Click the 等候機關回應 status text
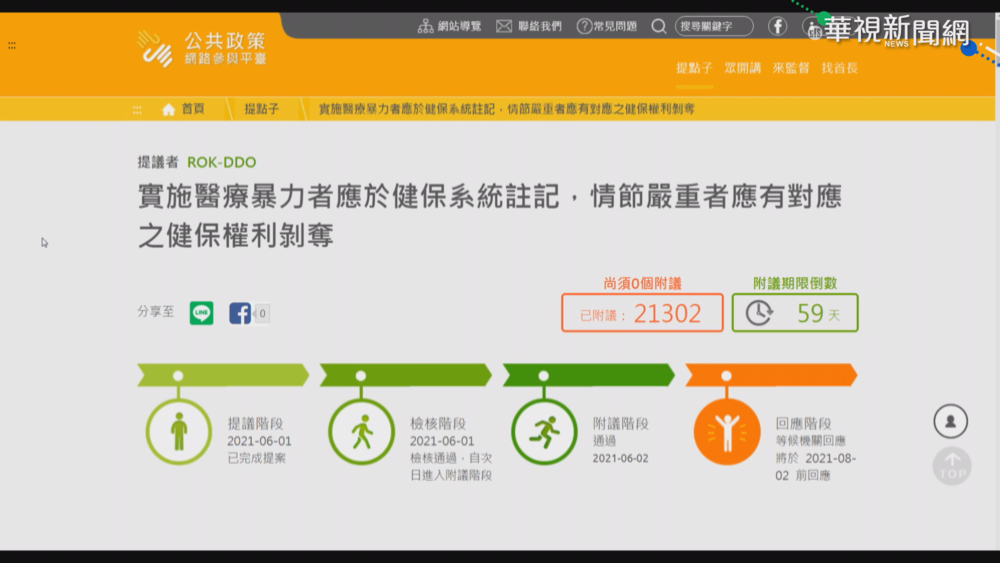Viewport: 1000px width, 563px height. coord(811,441)
